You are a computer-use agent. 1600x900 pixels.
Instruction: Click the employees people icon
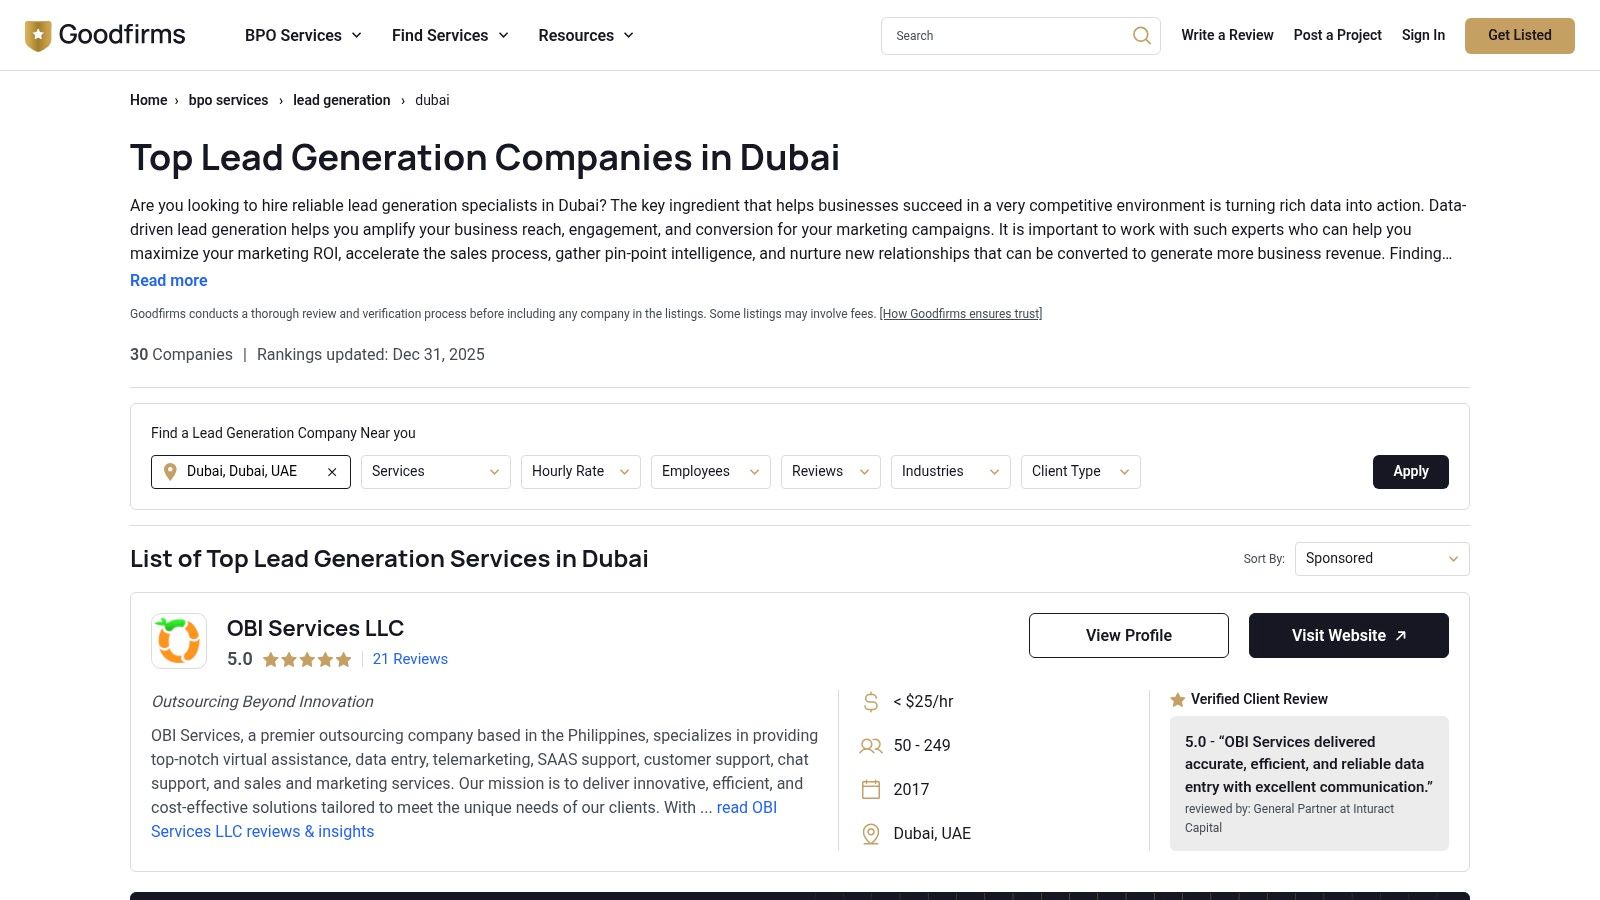[869, 745]
